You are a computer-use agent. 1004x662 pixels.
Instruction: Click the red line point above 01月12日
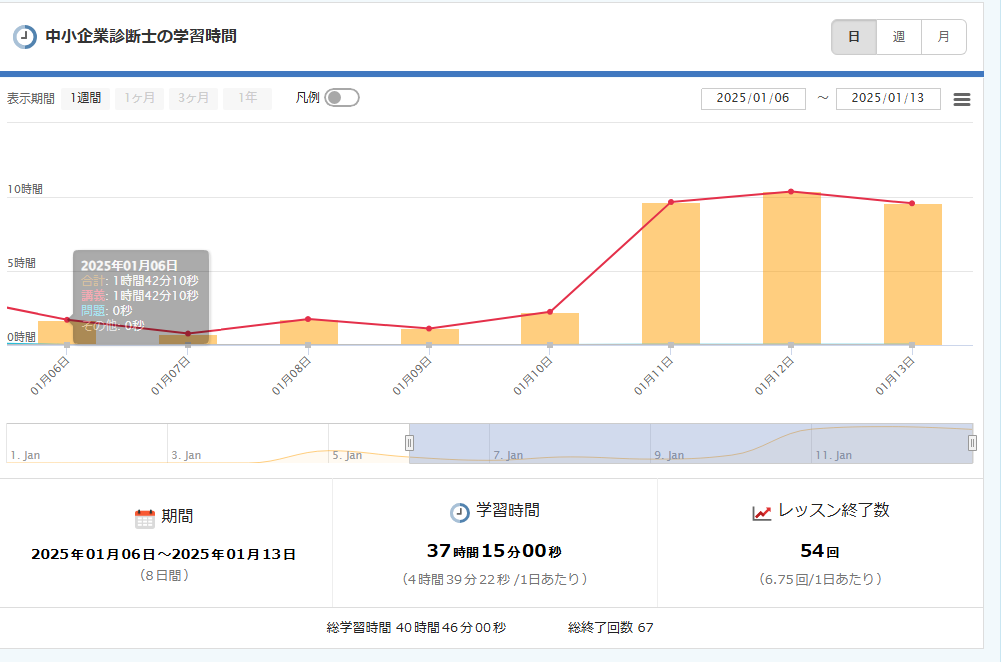[x=791, y=191]
